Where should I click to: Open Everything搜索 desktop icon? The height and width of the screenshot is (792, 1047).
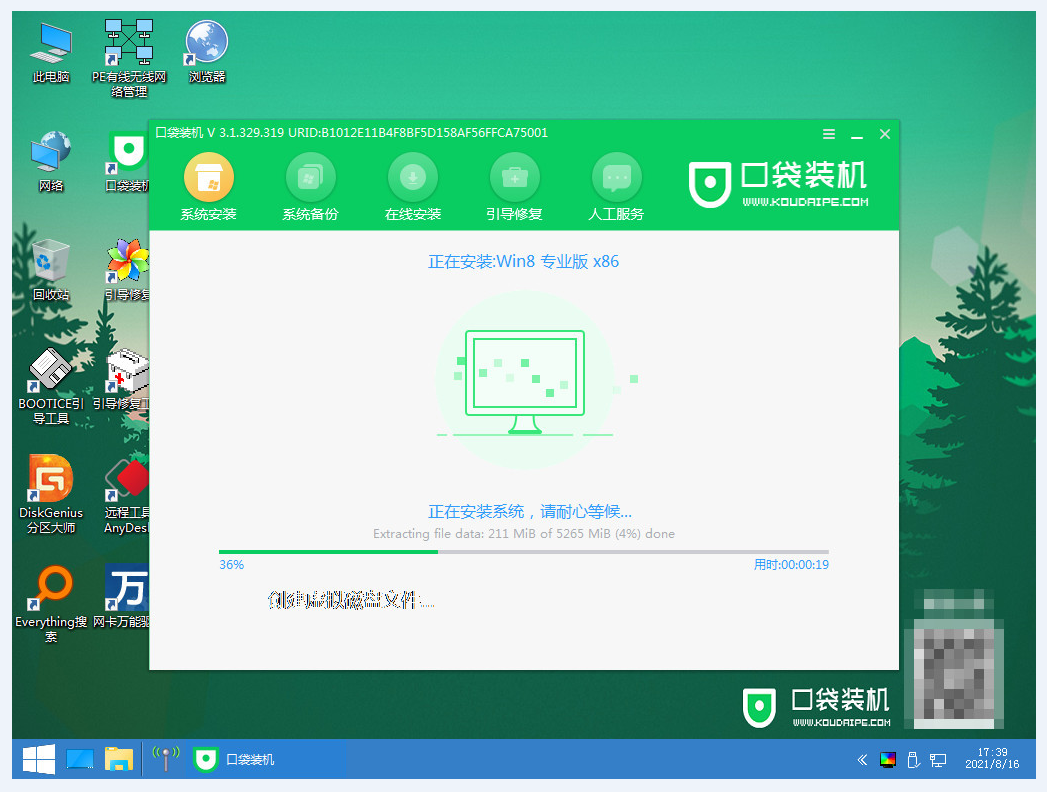coord(51,604)
